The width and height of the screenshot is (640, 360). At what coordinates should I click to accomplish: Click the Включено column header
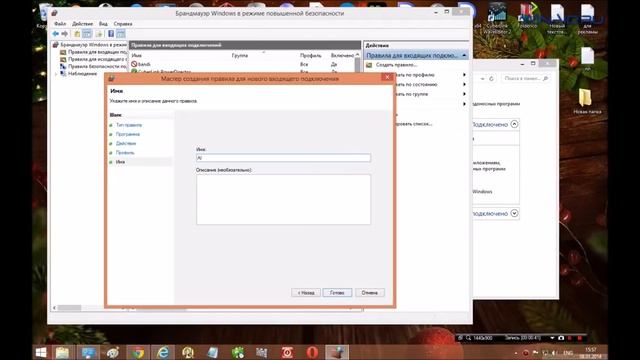coord(342,55)
